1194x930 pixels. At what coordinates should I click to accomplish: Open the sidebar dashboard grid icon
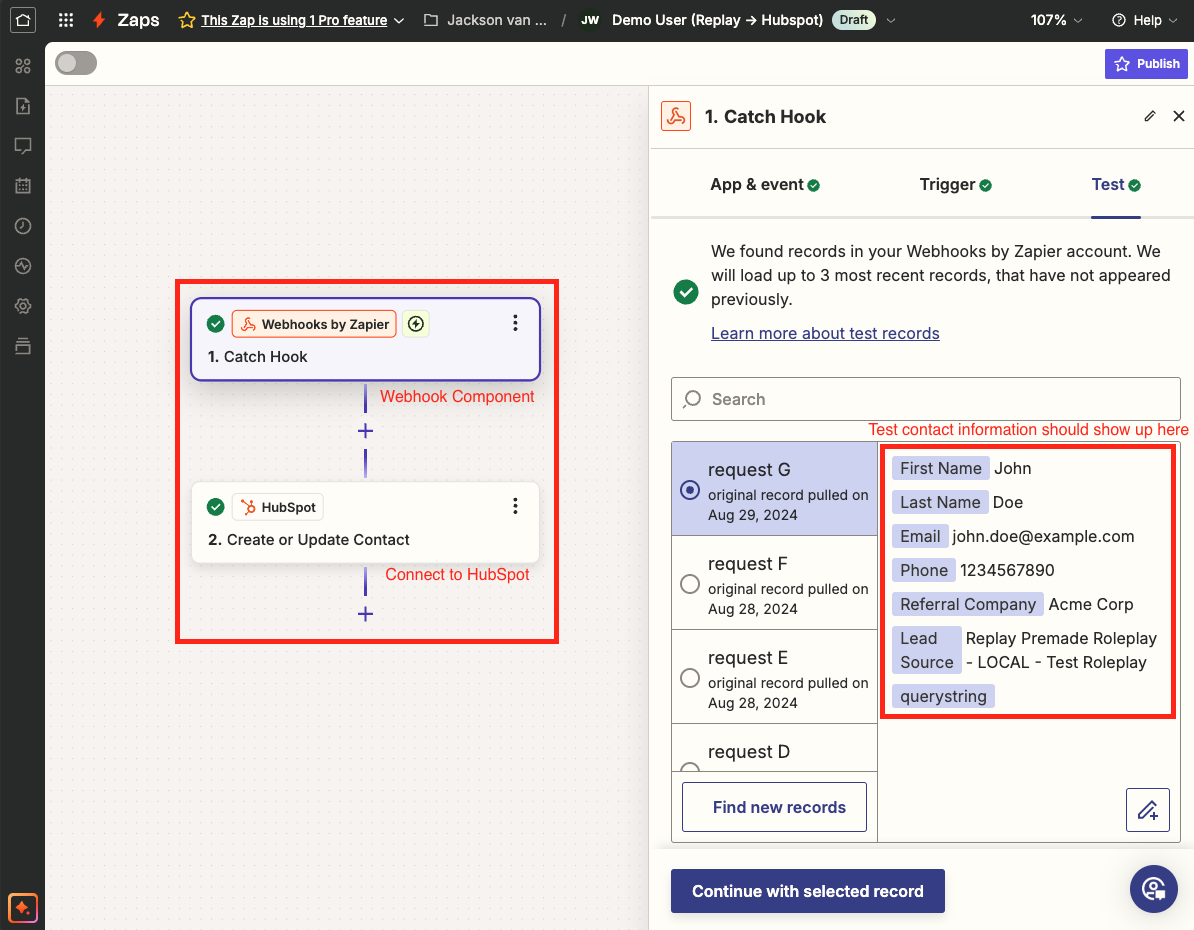tap(23, 66)
